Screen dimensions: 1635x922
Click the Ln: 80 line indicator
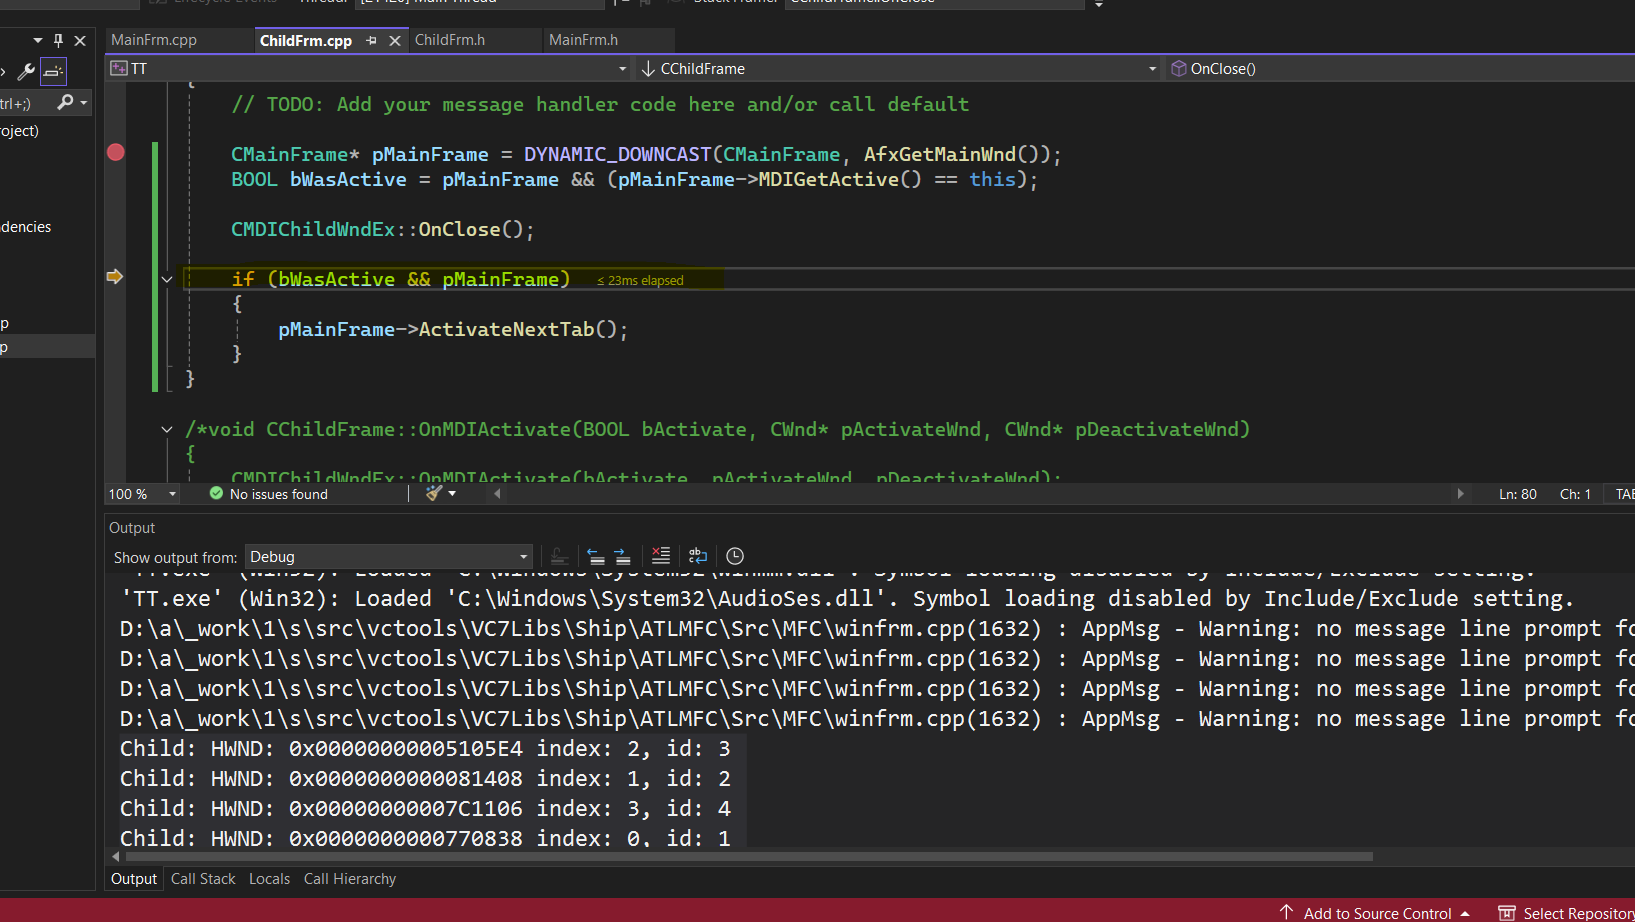pos(1517,494)
